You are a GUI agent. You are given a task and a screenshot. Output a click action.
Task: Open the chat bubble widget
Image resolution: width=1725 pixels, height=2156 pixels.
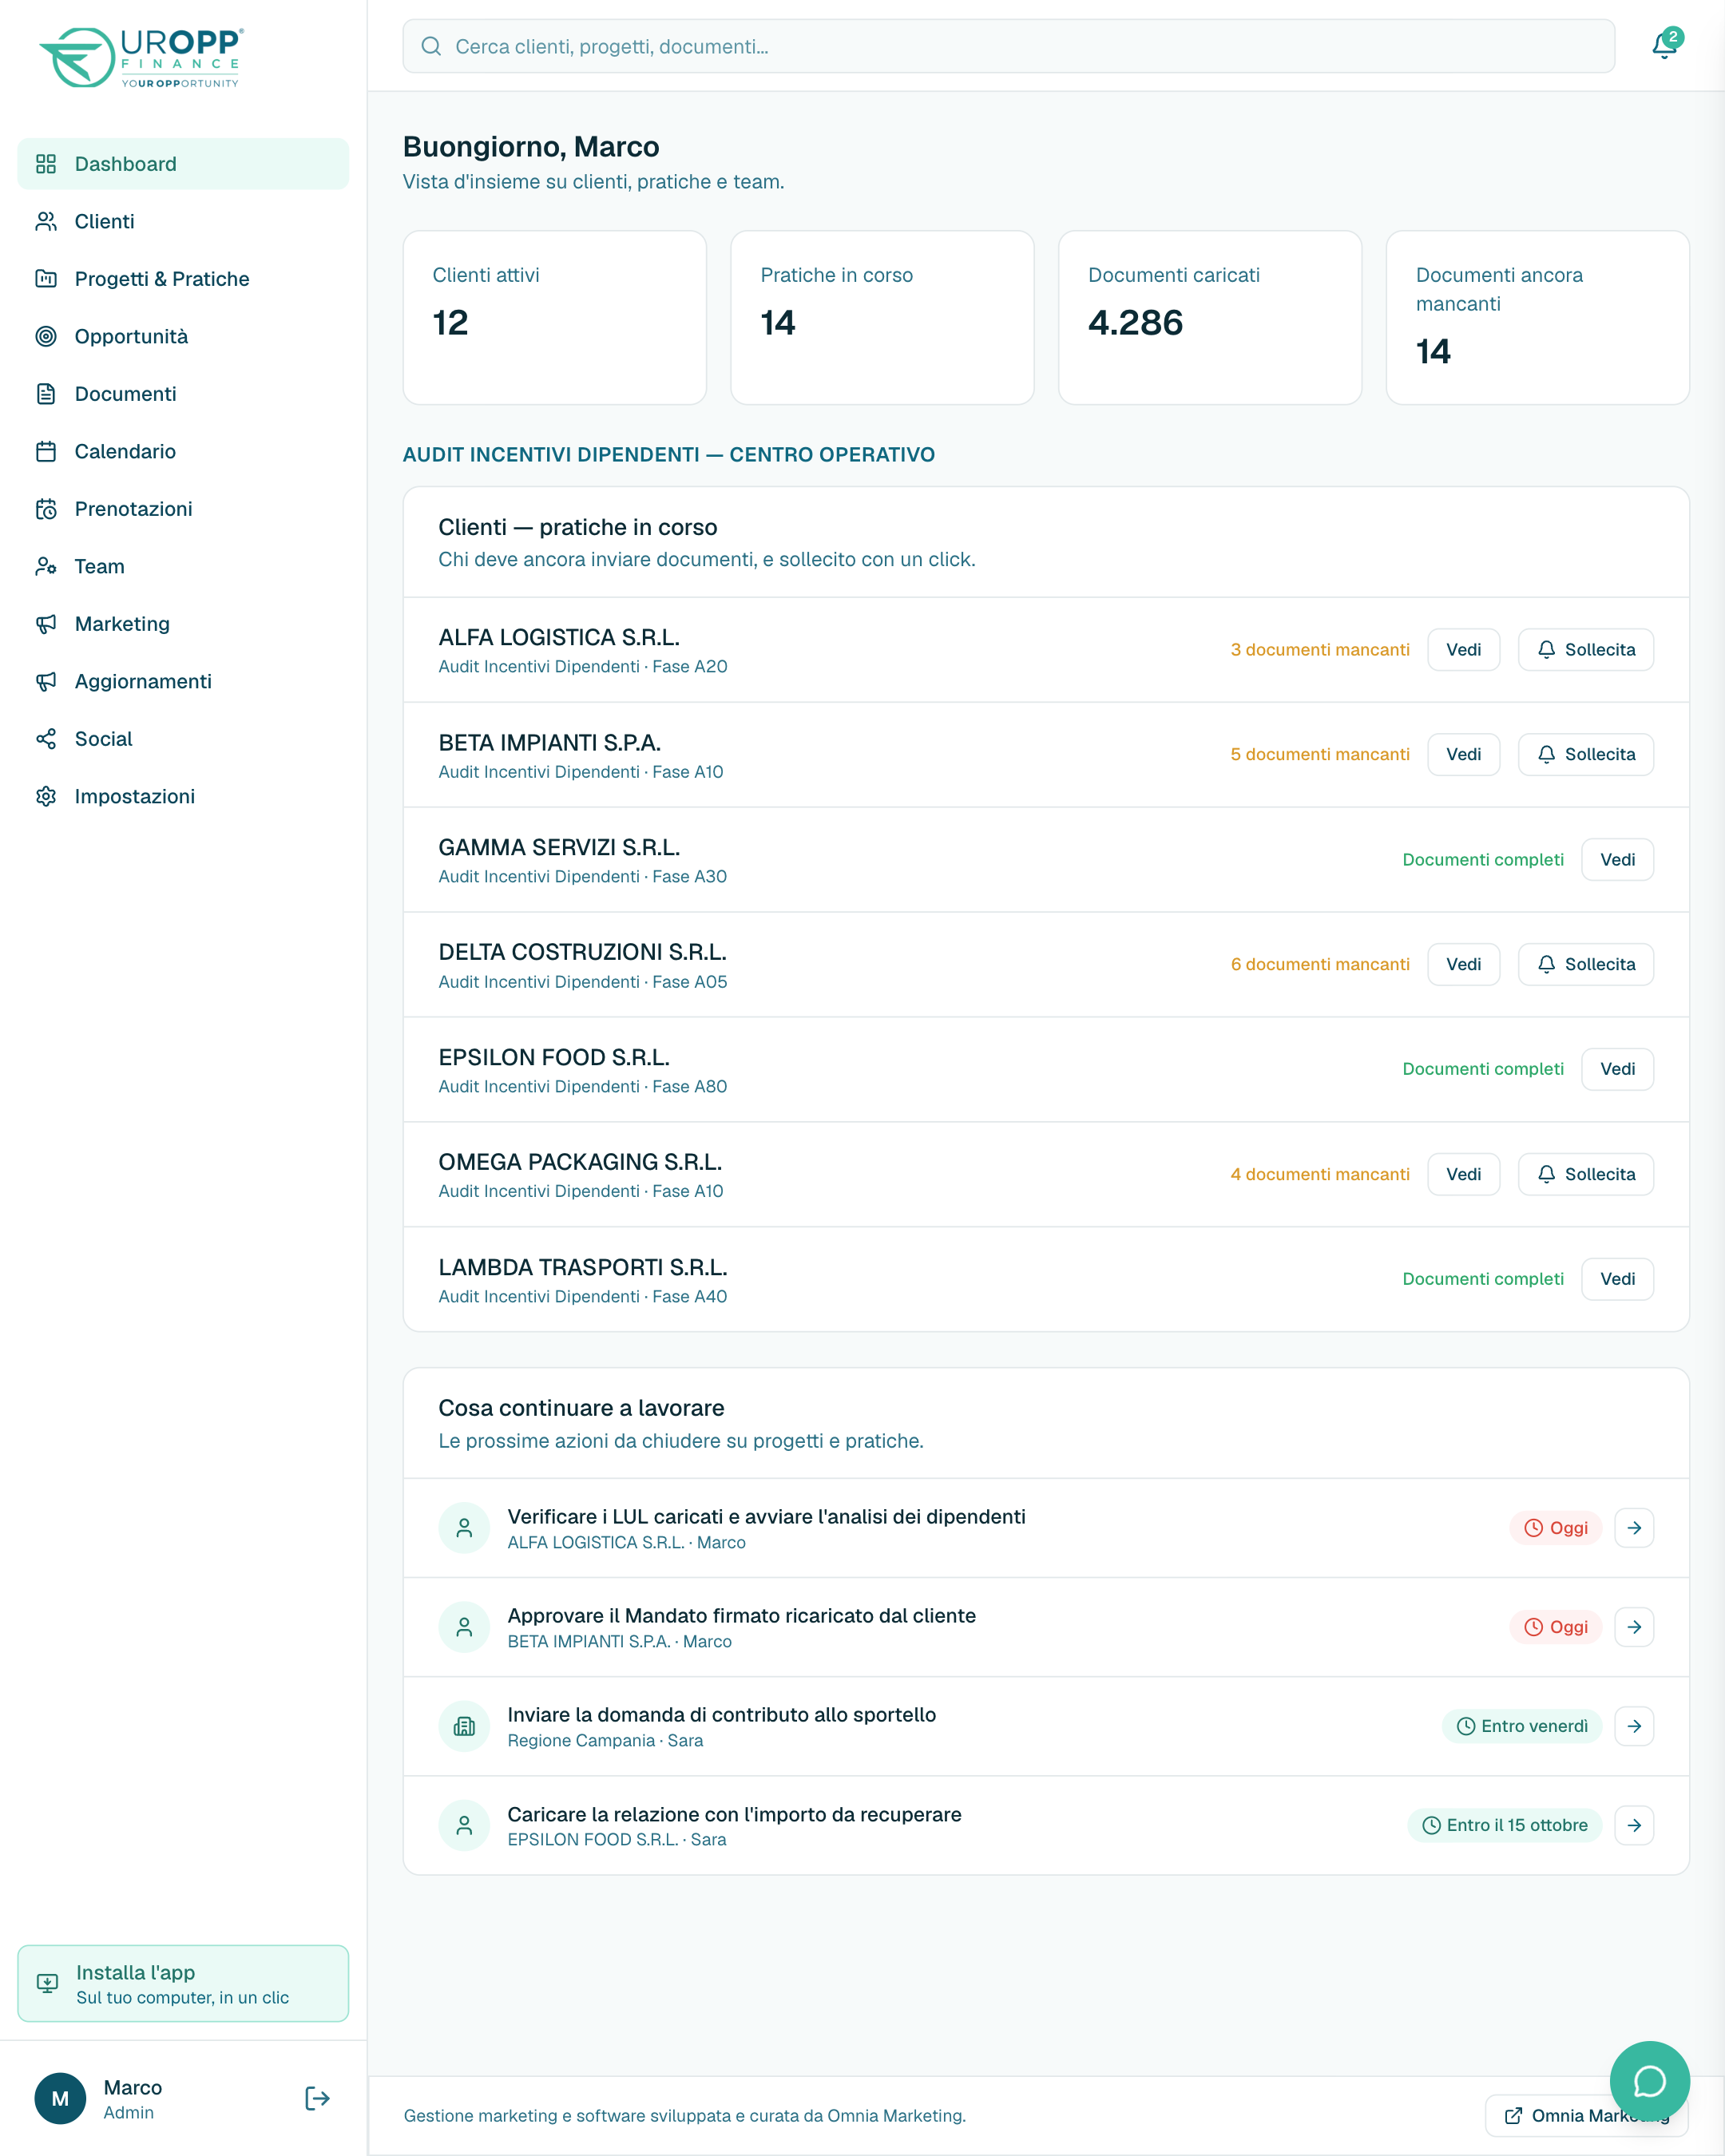click(1649, 2082)
